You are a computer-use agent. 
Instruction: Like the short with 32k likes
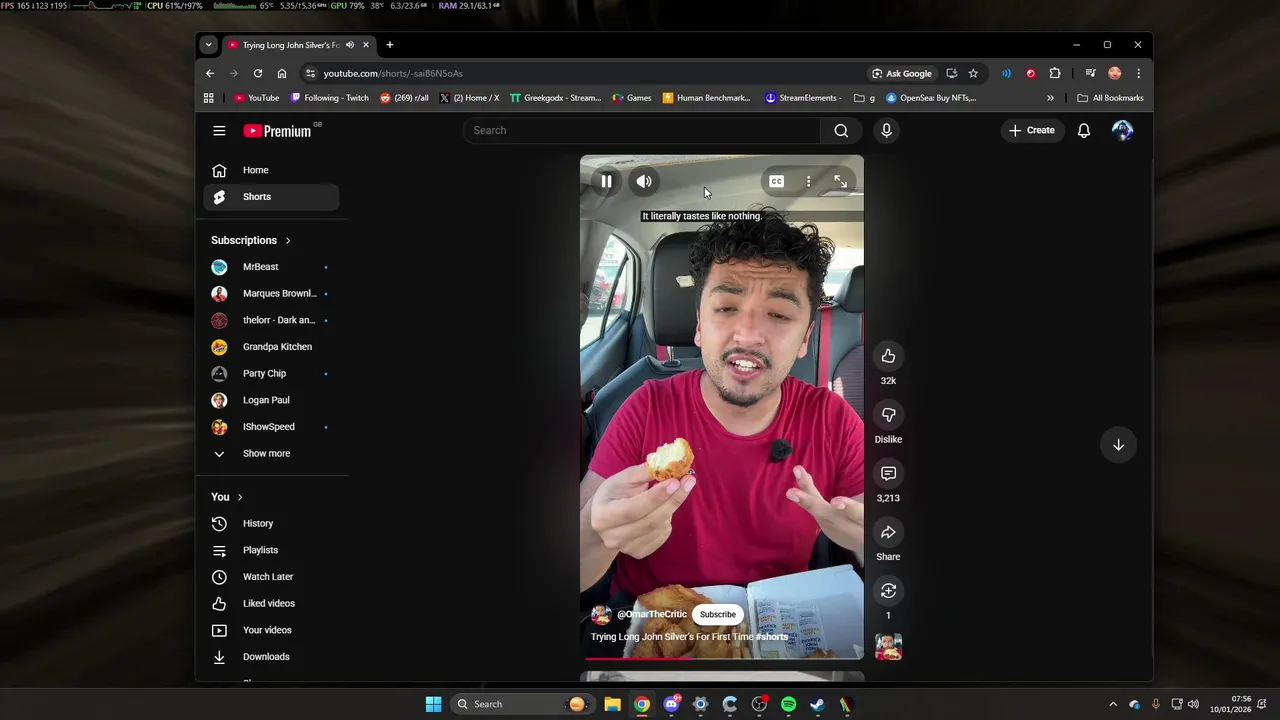click(x=888, y=356)
